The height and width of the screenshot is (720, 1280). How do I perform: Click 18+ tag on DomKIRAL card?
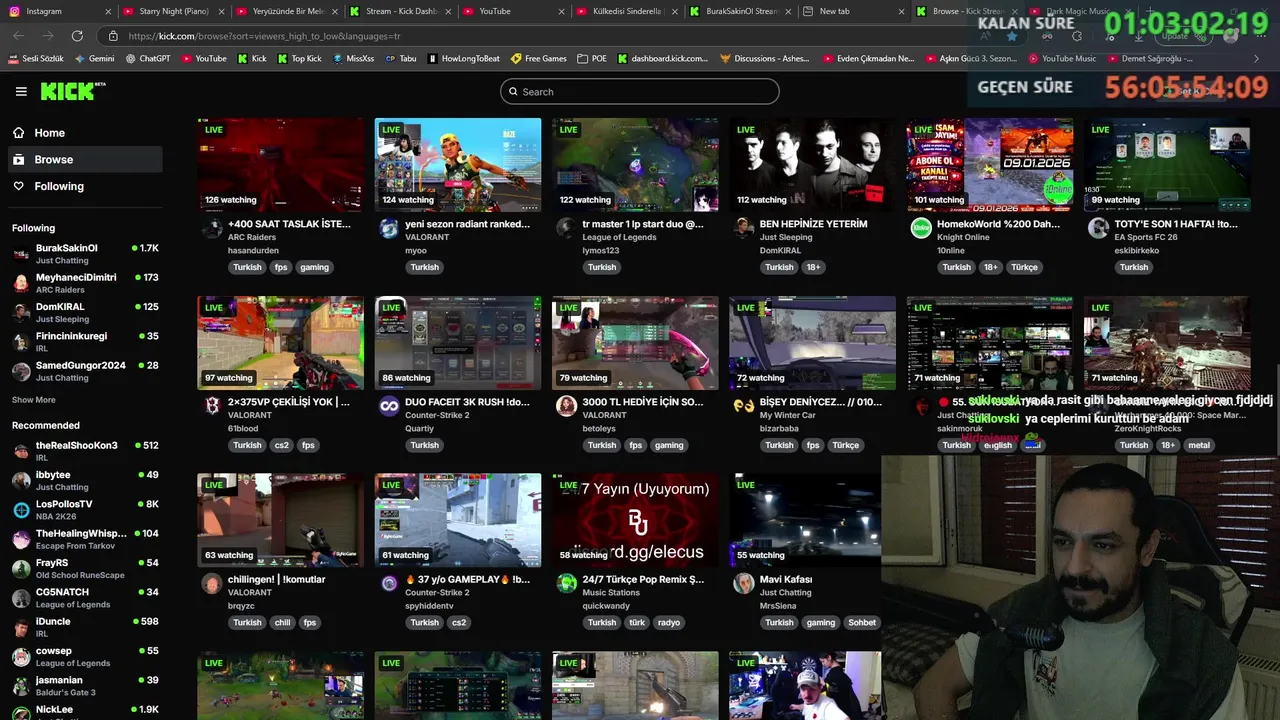click(813, 267)
